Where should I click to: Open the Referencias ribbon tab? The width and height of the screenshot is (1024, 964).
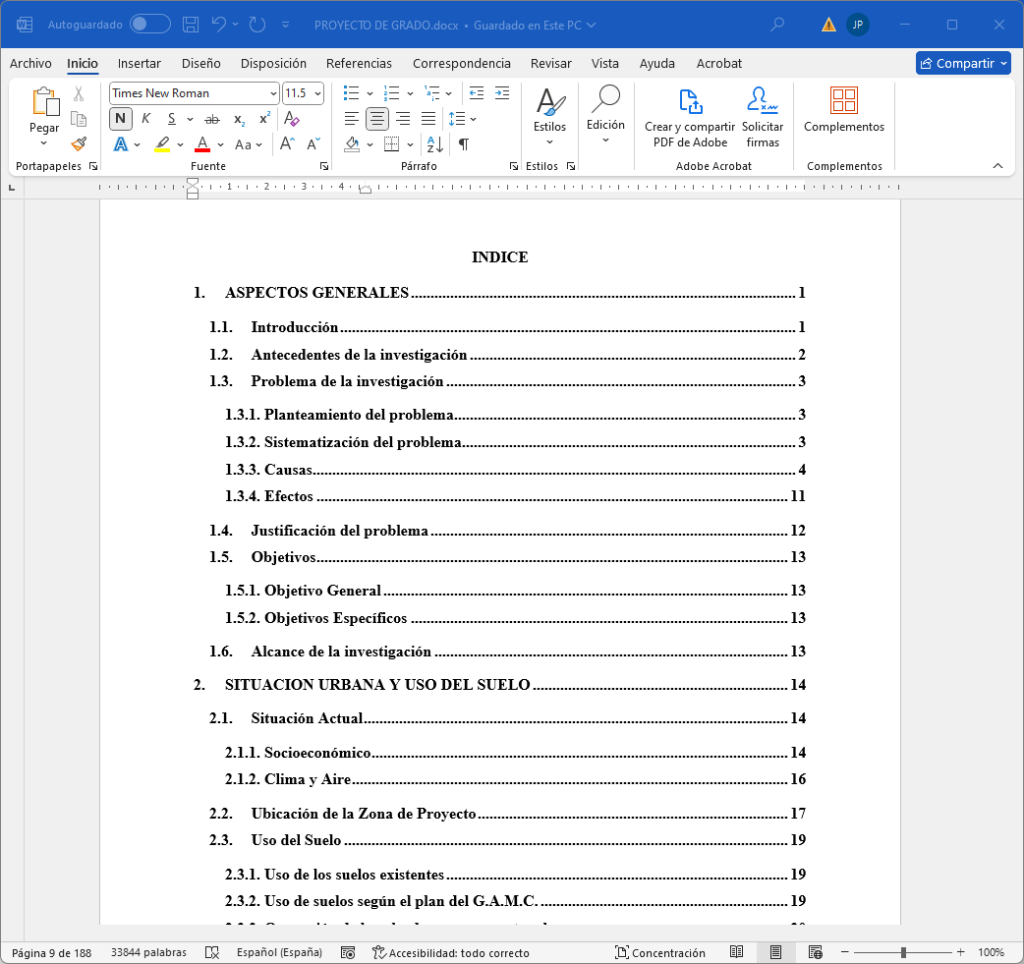[x=359, y=63]
